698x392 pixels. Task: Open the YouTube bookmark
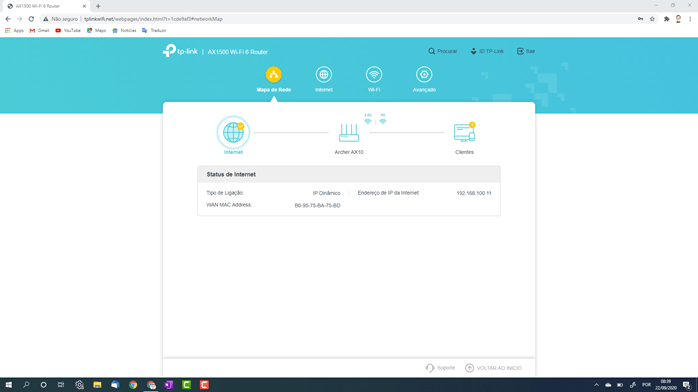pos(68,31)
